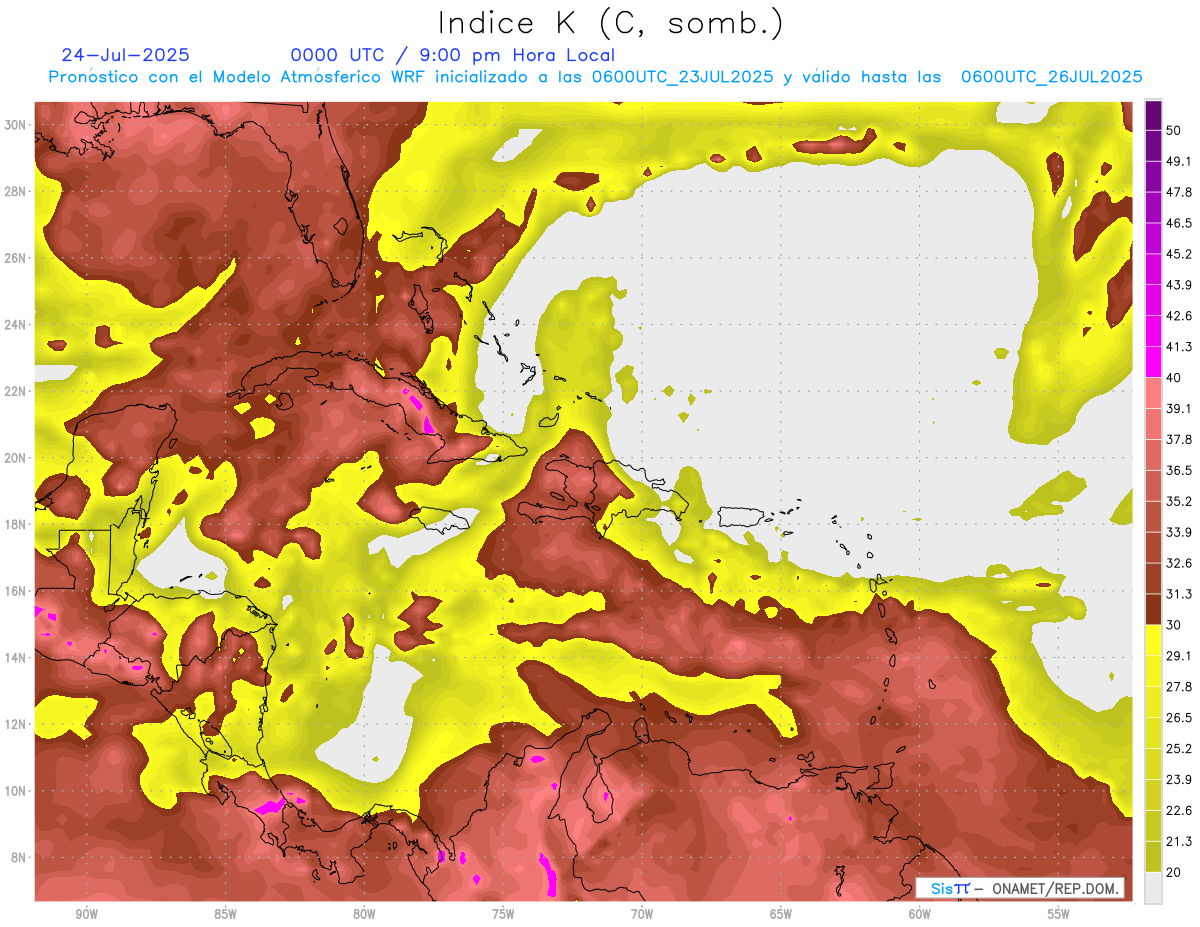Click the colorbar value 42.6
The width and height of the screenshot is (1200, 927).
(1178, 316)
